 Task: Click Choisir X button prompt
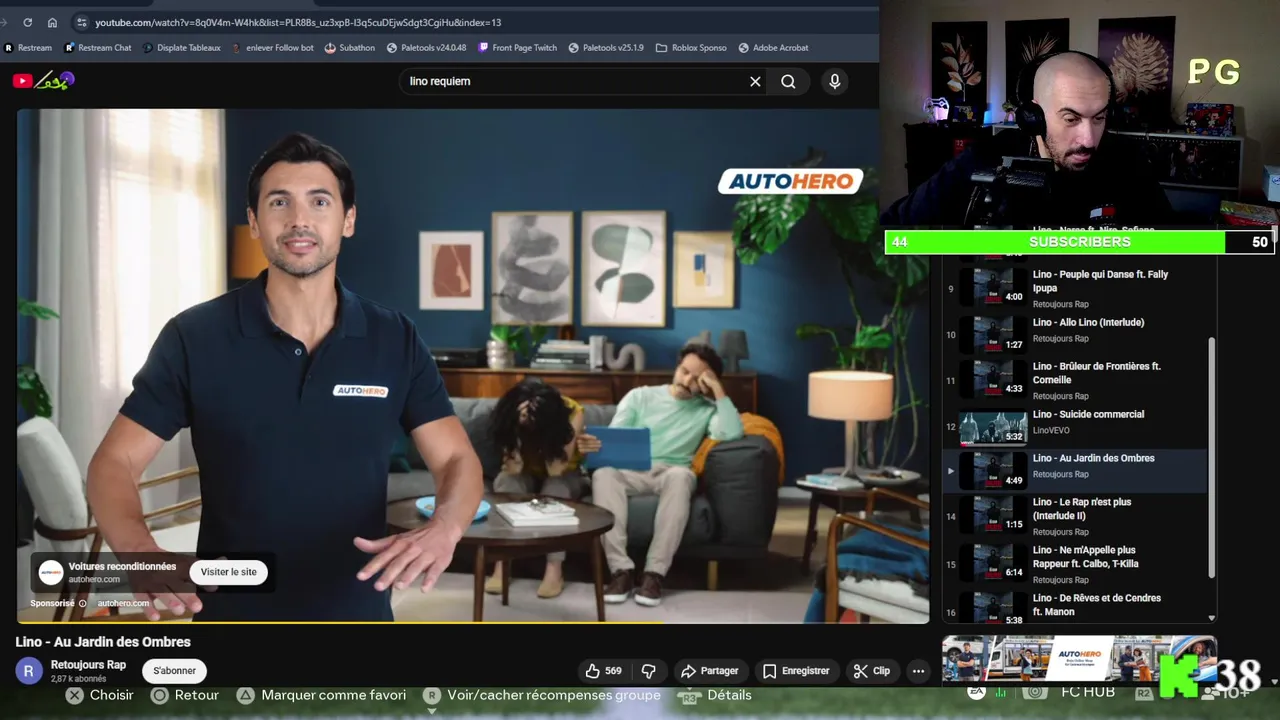coord(99,695)
